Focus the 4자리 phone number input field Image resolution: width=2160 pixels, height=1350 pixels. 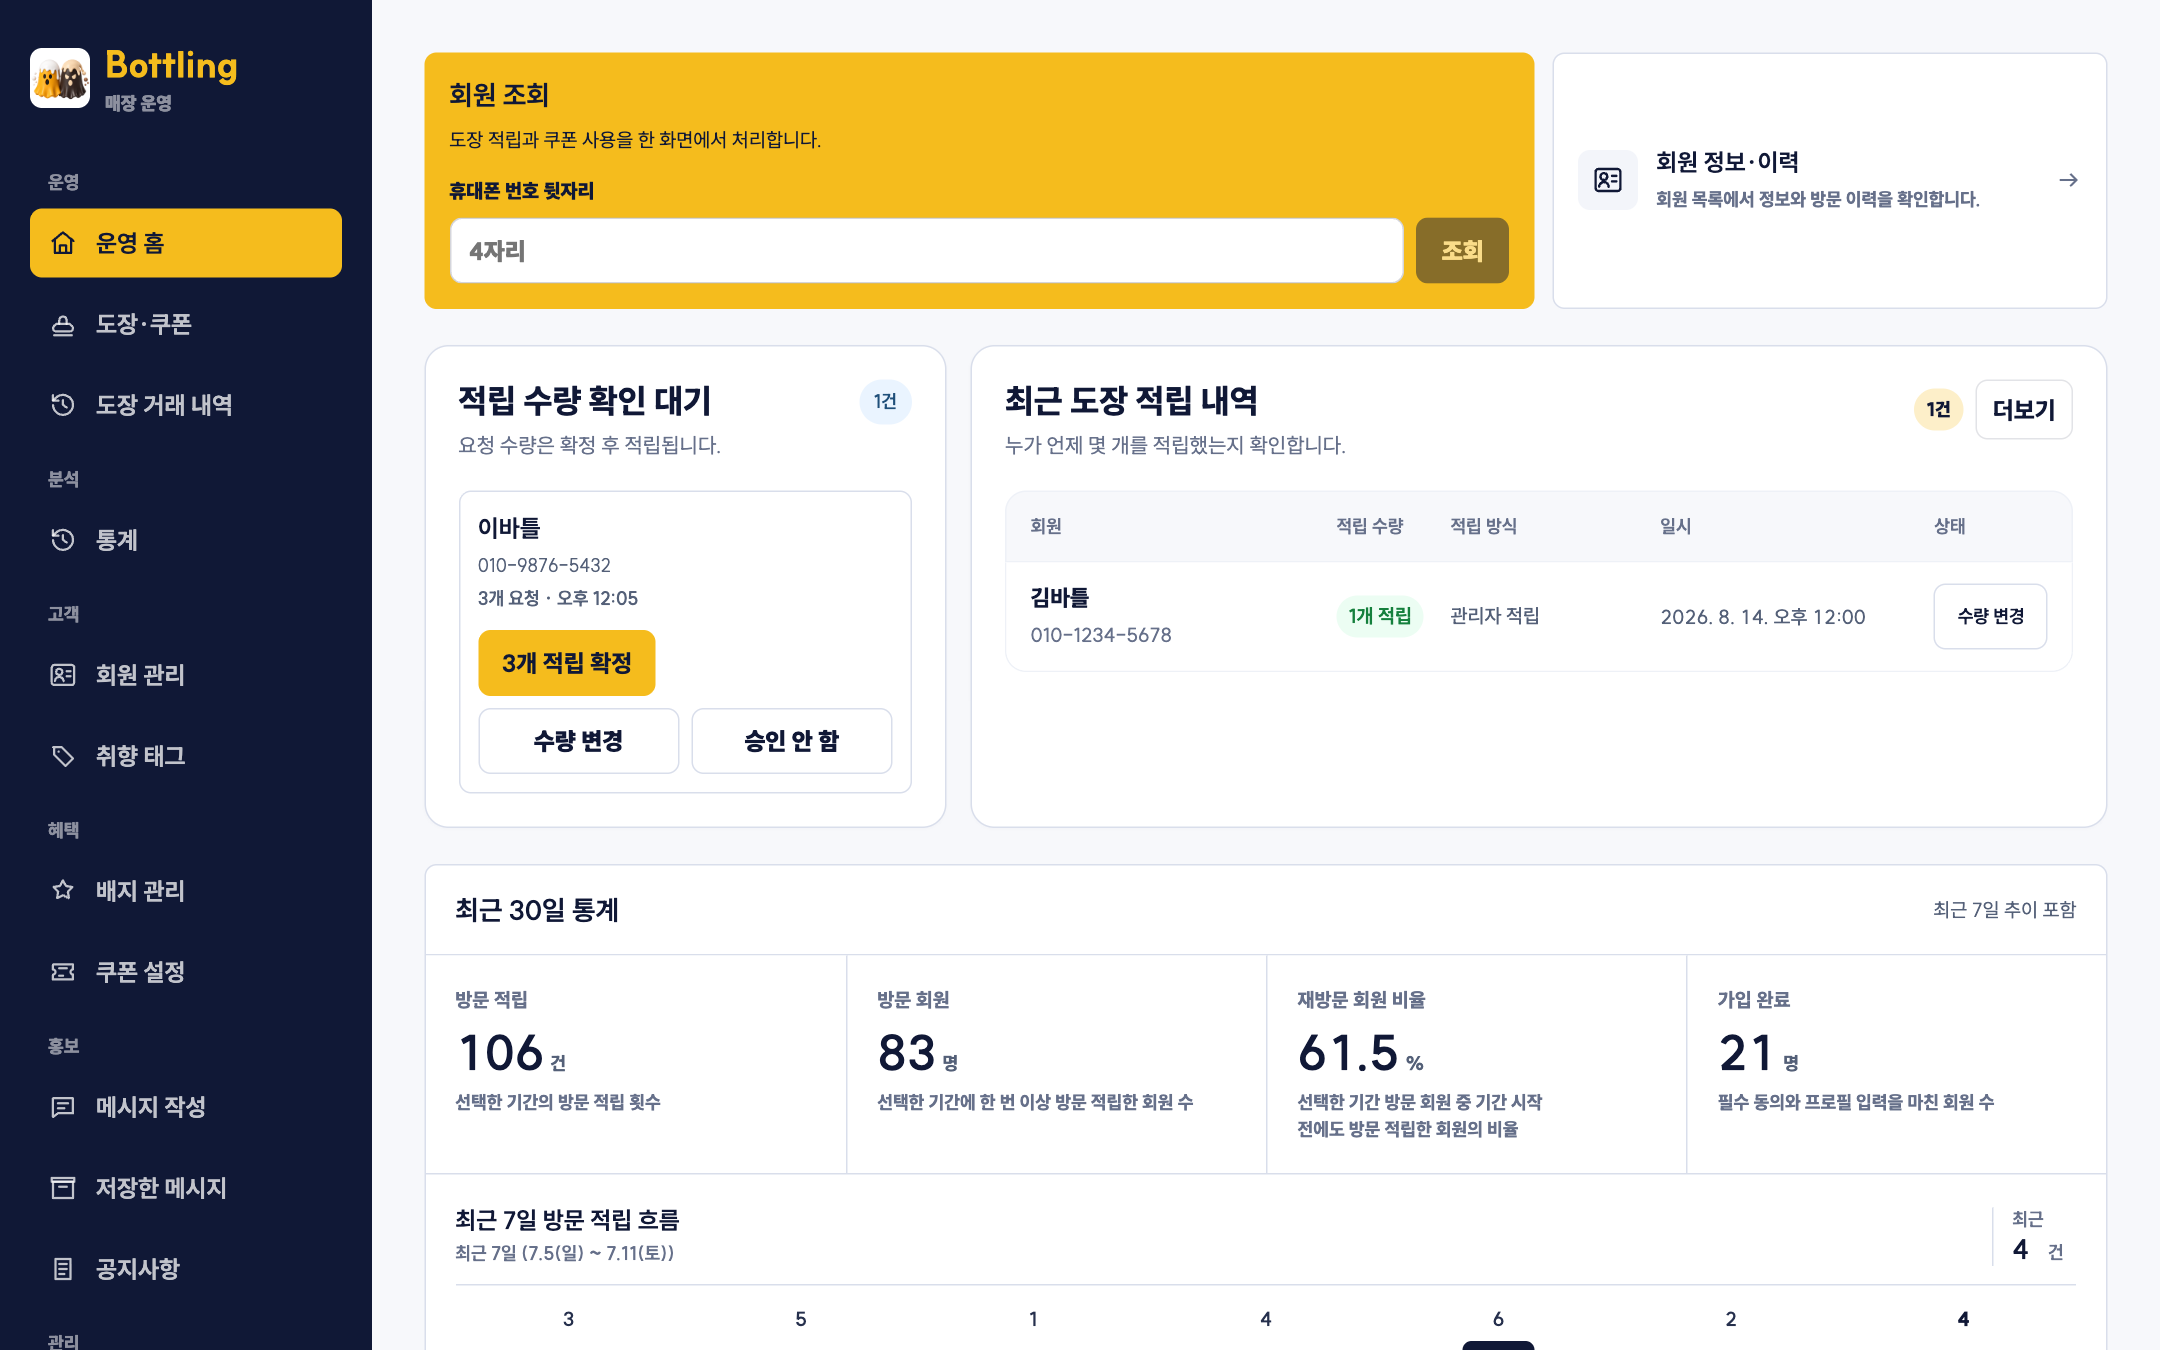click(927, 251)
